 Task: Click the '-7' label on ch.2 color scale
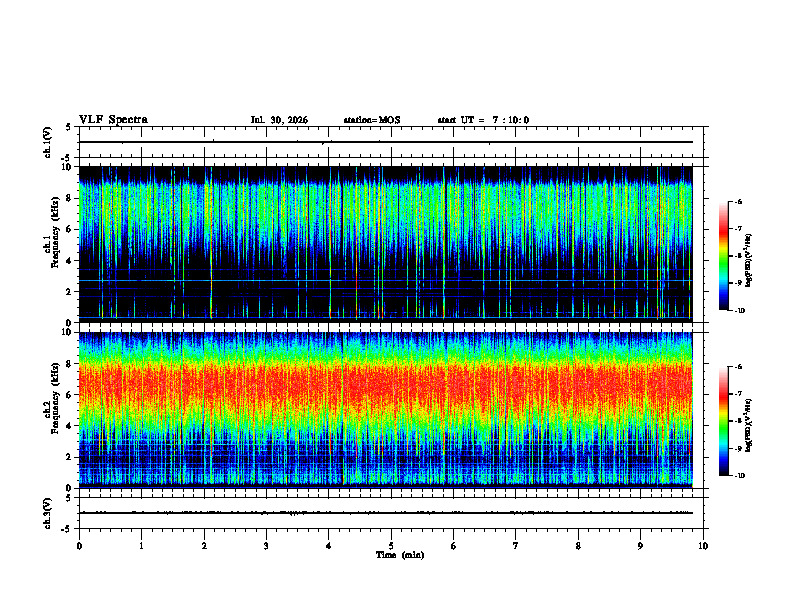pos(739,394)
